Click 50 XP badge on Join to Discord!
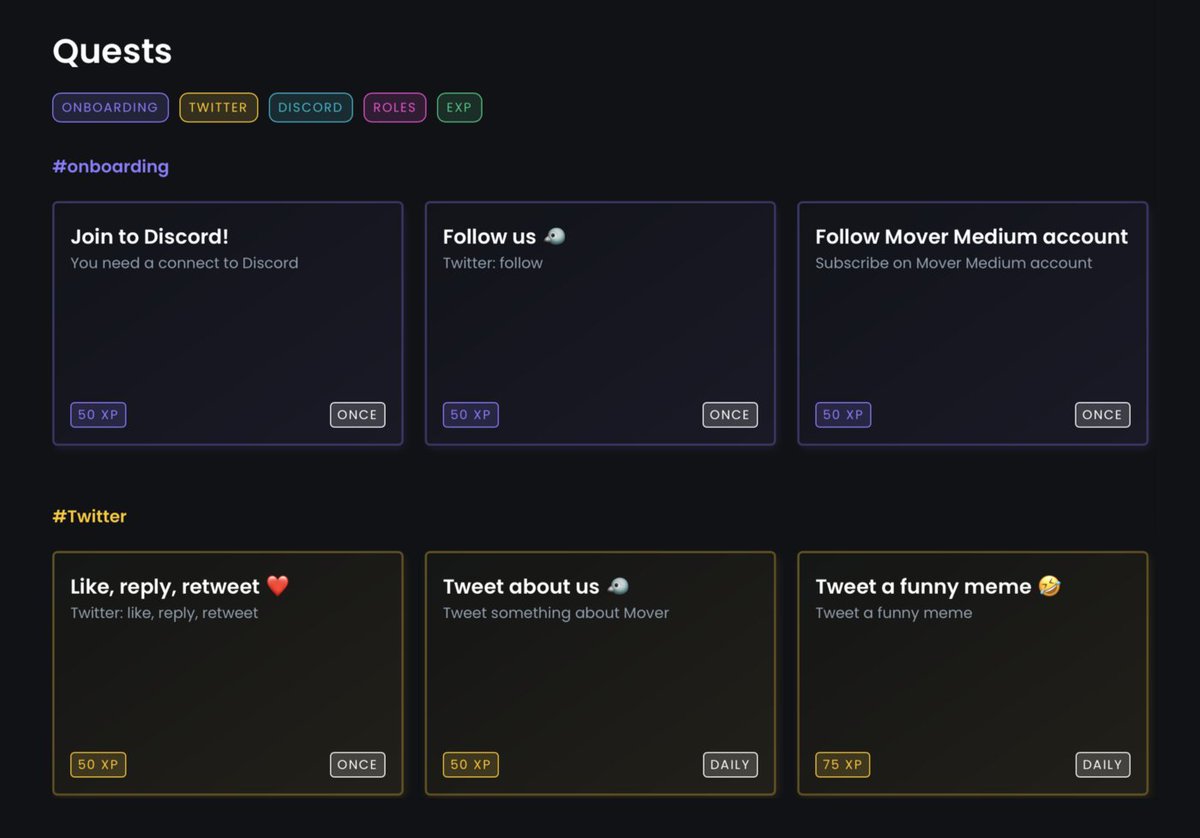This screenshot has height=838, width=1200. [x=98, y=415]
